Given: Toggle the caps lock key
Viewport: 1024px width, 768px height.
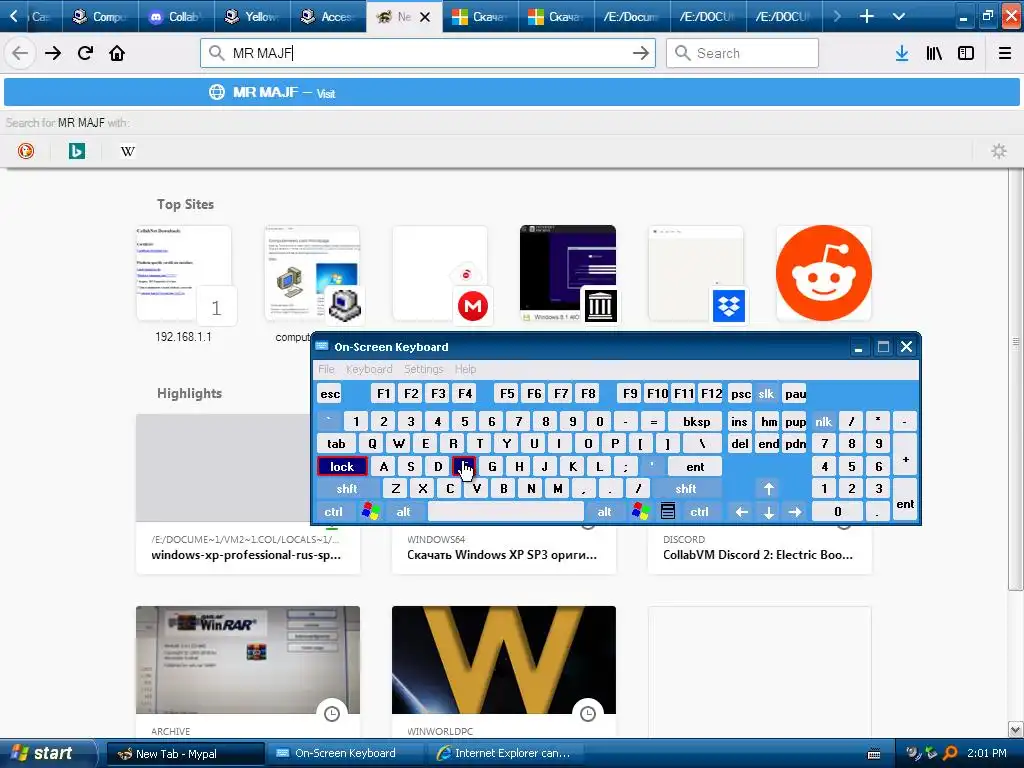Looking at the screenshot, I should 342,466.
